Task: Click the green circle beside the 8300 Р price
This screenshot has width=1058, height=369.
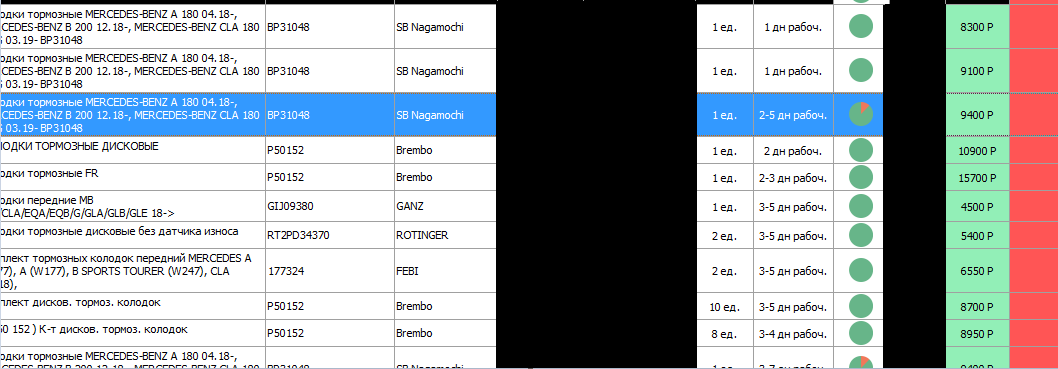Action: pyautogui.click(x=860, y=26)
